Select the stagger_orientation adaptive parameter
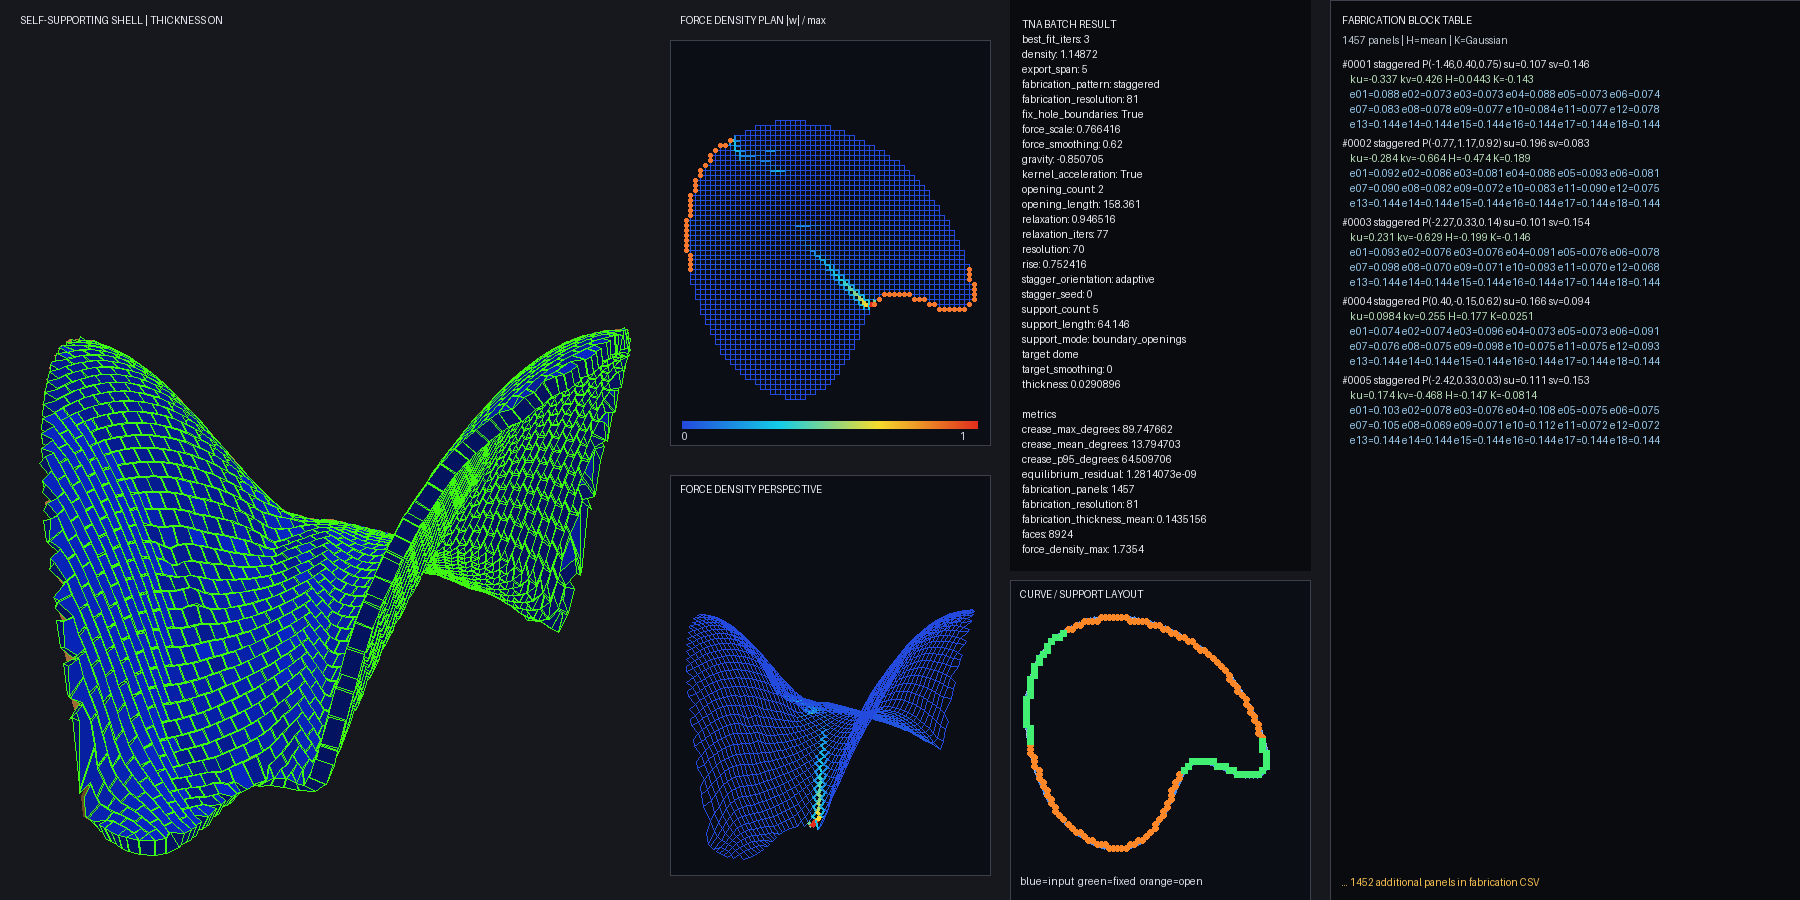 [1088, 279]
